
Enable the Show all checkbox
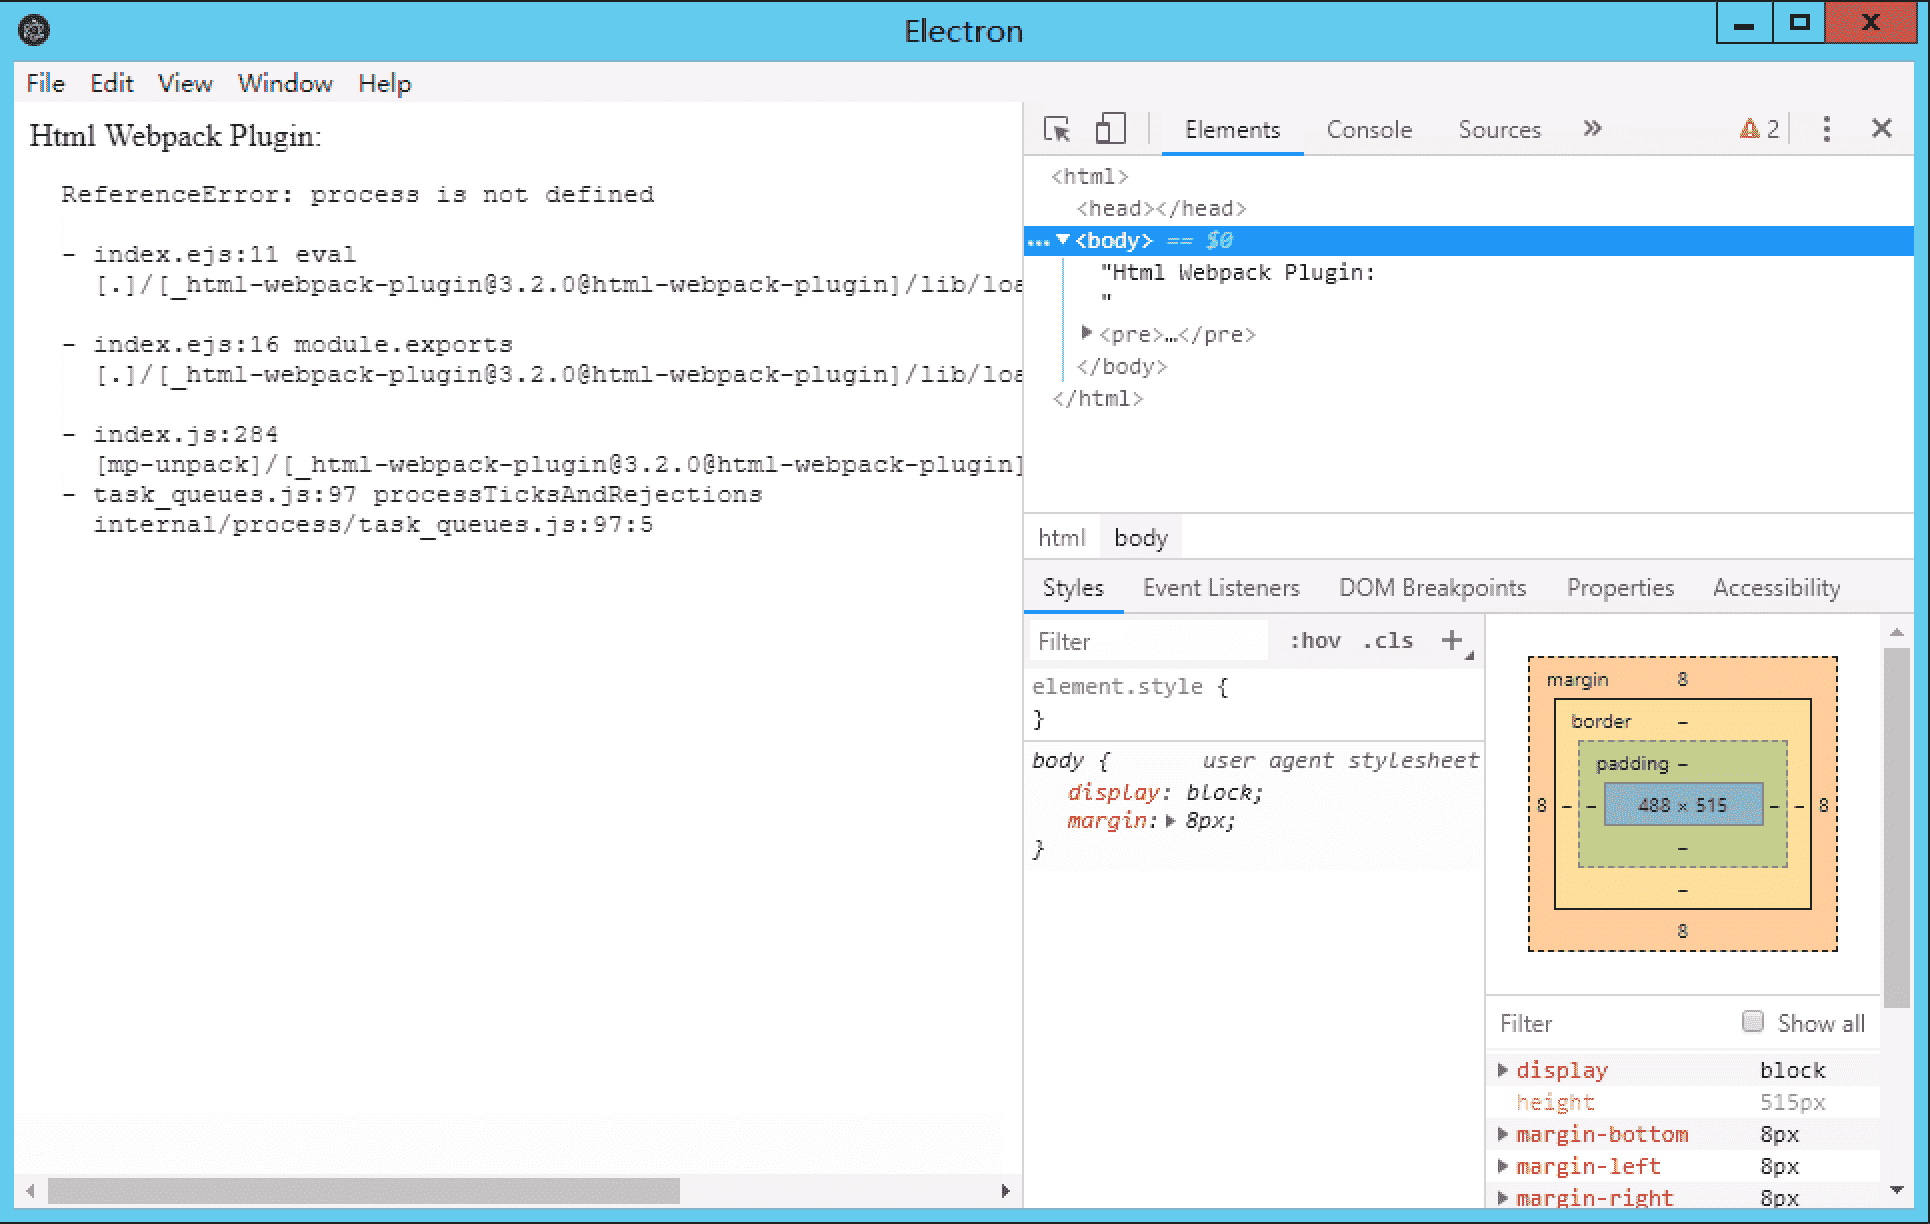point(1752,1021)
